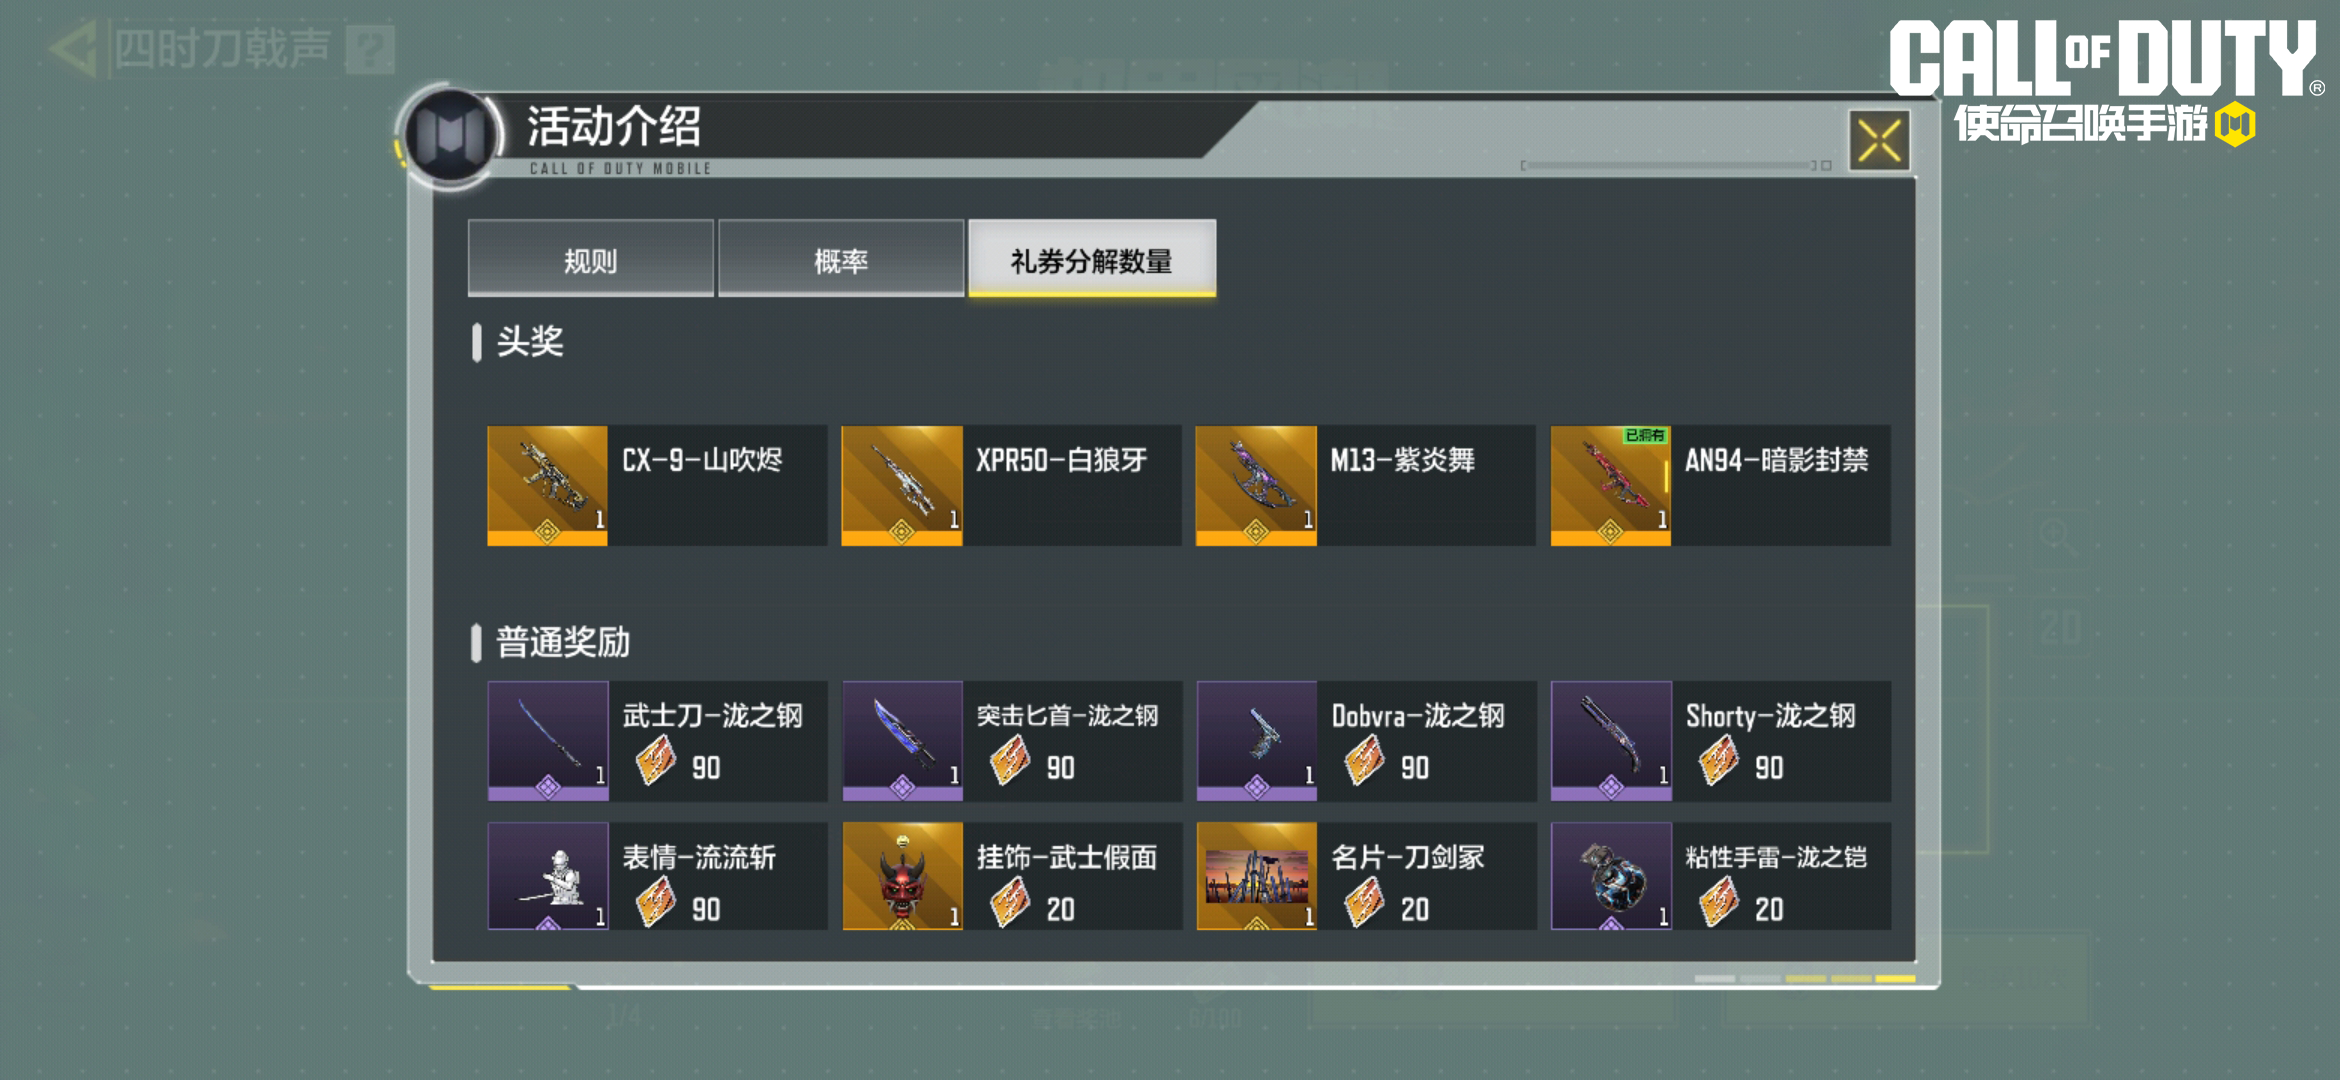The image size is (2340, 1080).
Task: Select the 表情-流流斩 emote icon
Action: tap(548, 876)
